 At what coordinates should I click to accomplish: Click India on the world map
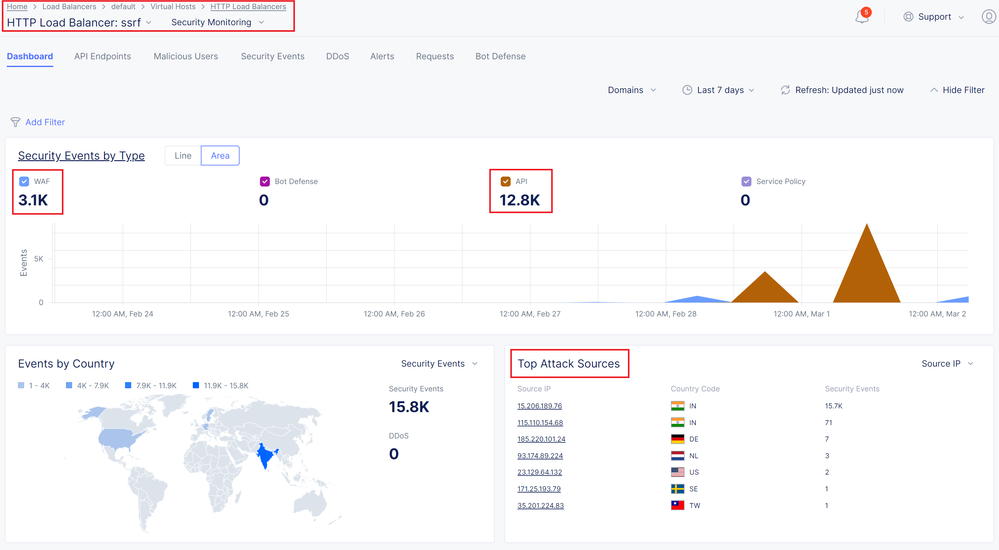[x=265, y=457]
